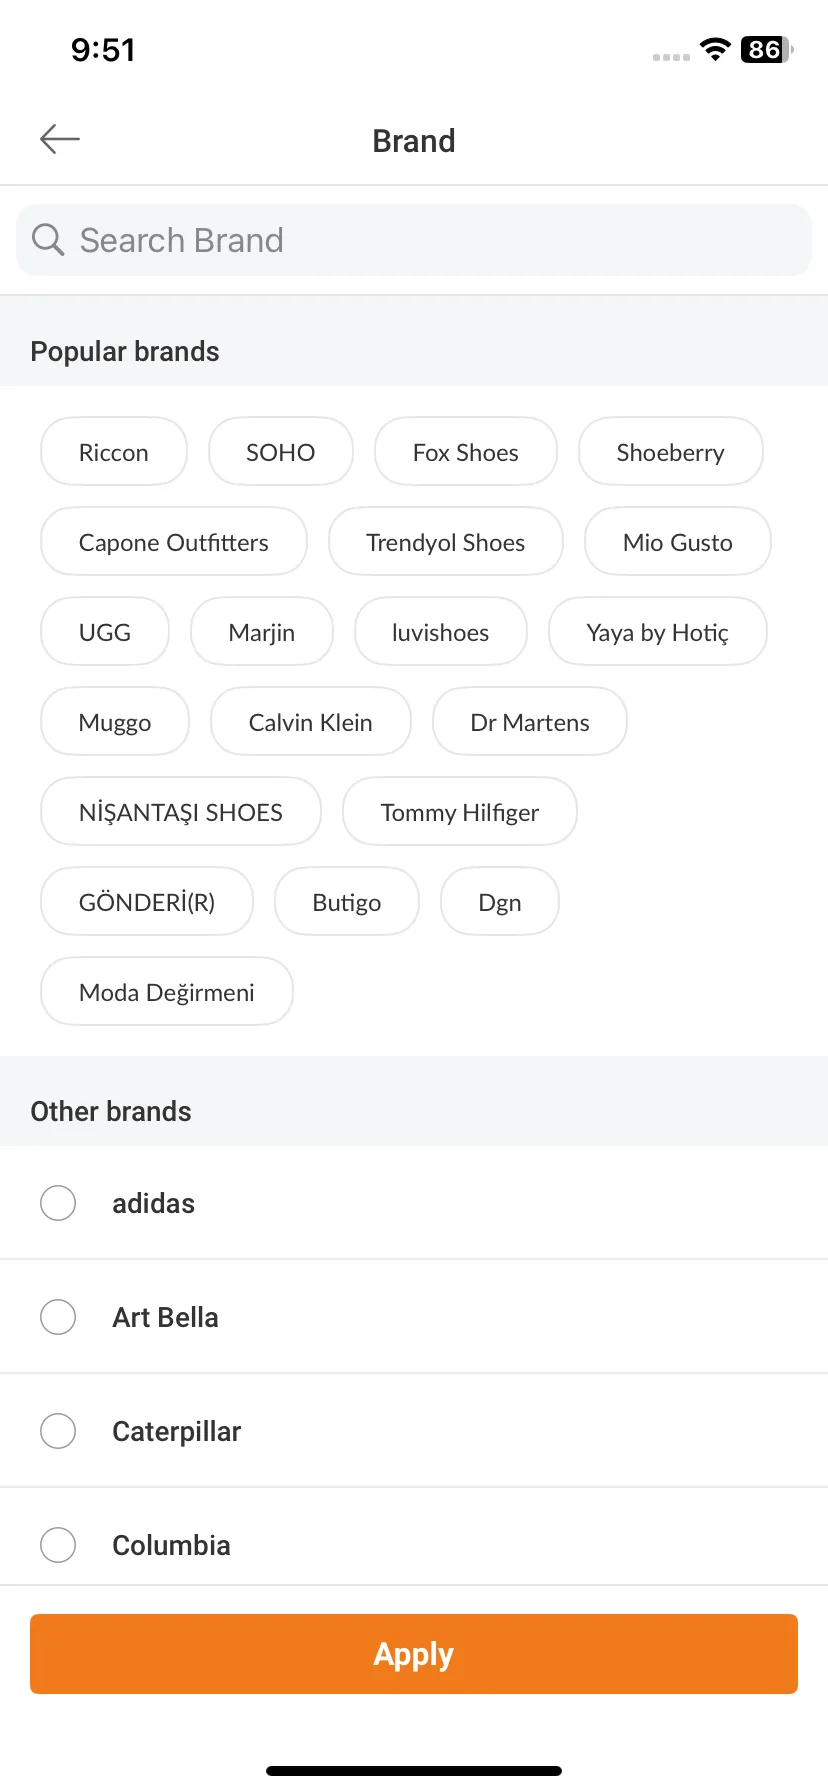Select the Calvin Klein chip
The height and width of the screenshot is (1792, 828).
[310, 722]
